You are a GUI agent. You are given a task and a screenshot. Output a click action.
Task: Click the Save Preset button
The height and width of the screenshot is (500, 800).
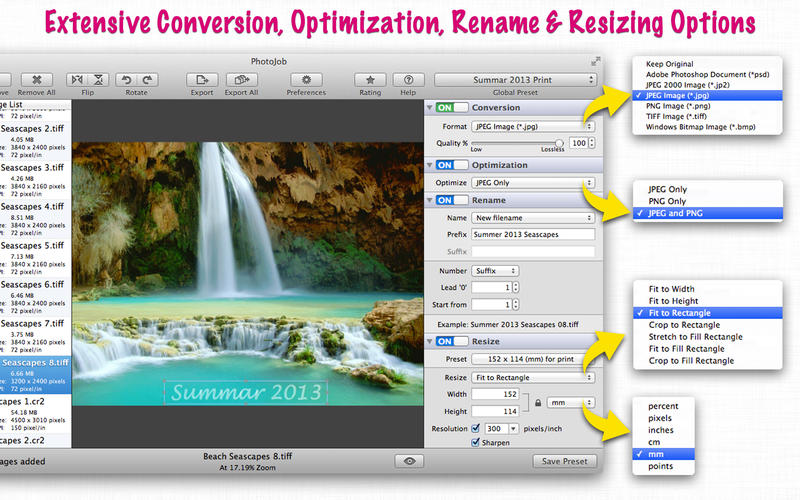(564, 461)
